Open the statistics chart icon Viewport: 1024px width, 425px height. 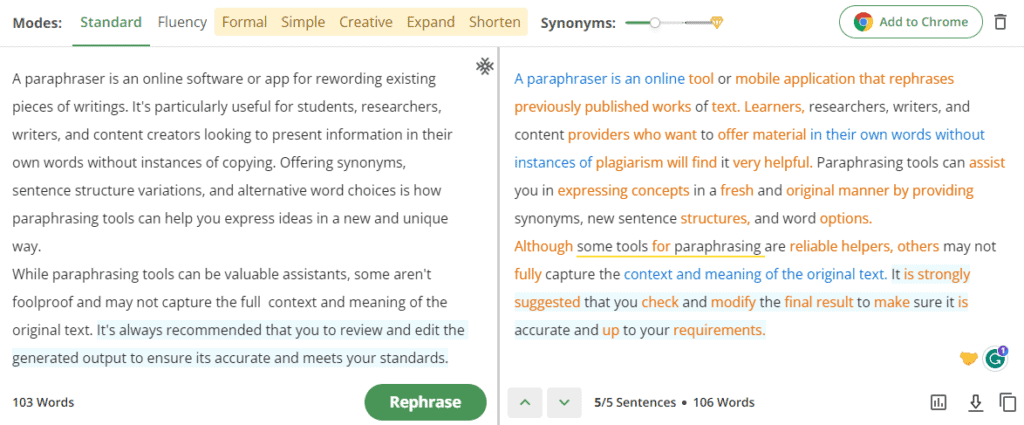[x=938, y=402]
